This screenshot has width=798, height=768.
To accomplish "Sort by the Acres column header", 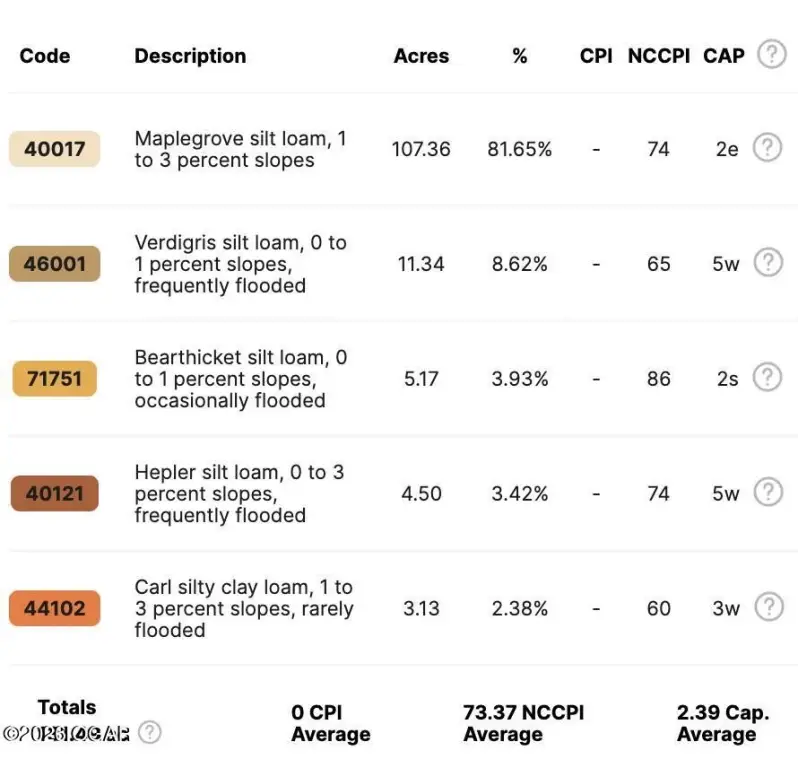I will [421, 56].
